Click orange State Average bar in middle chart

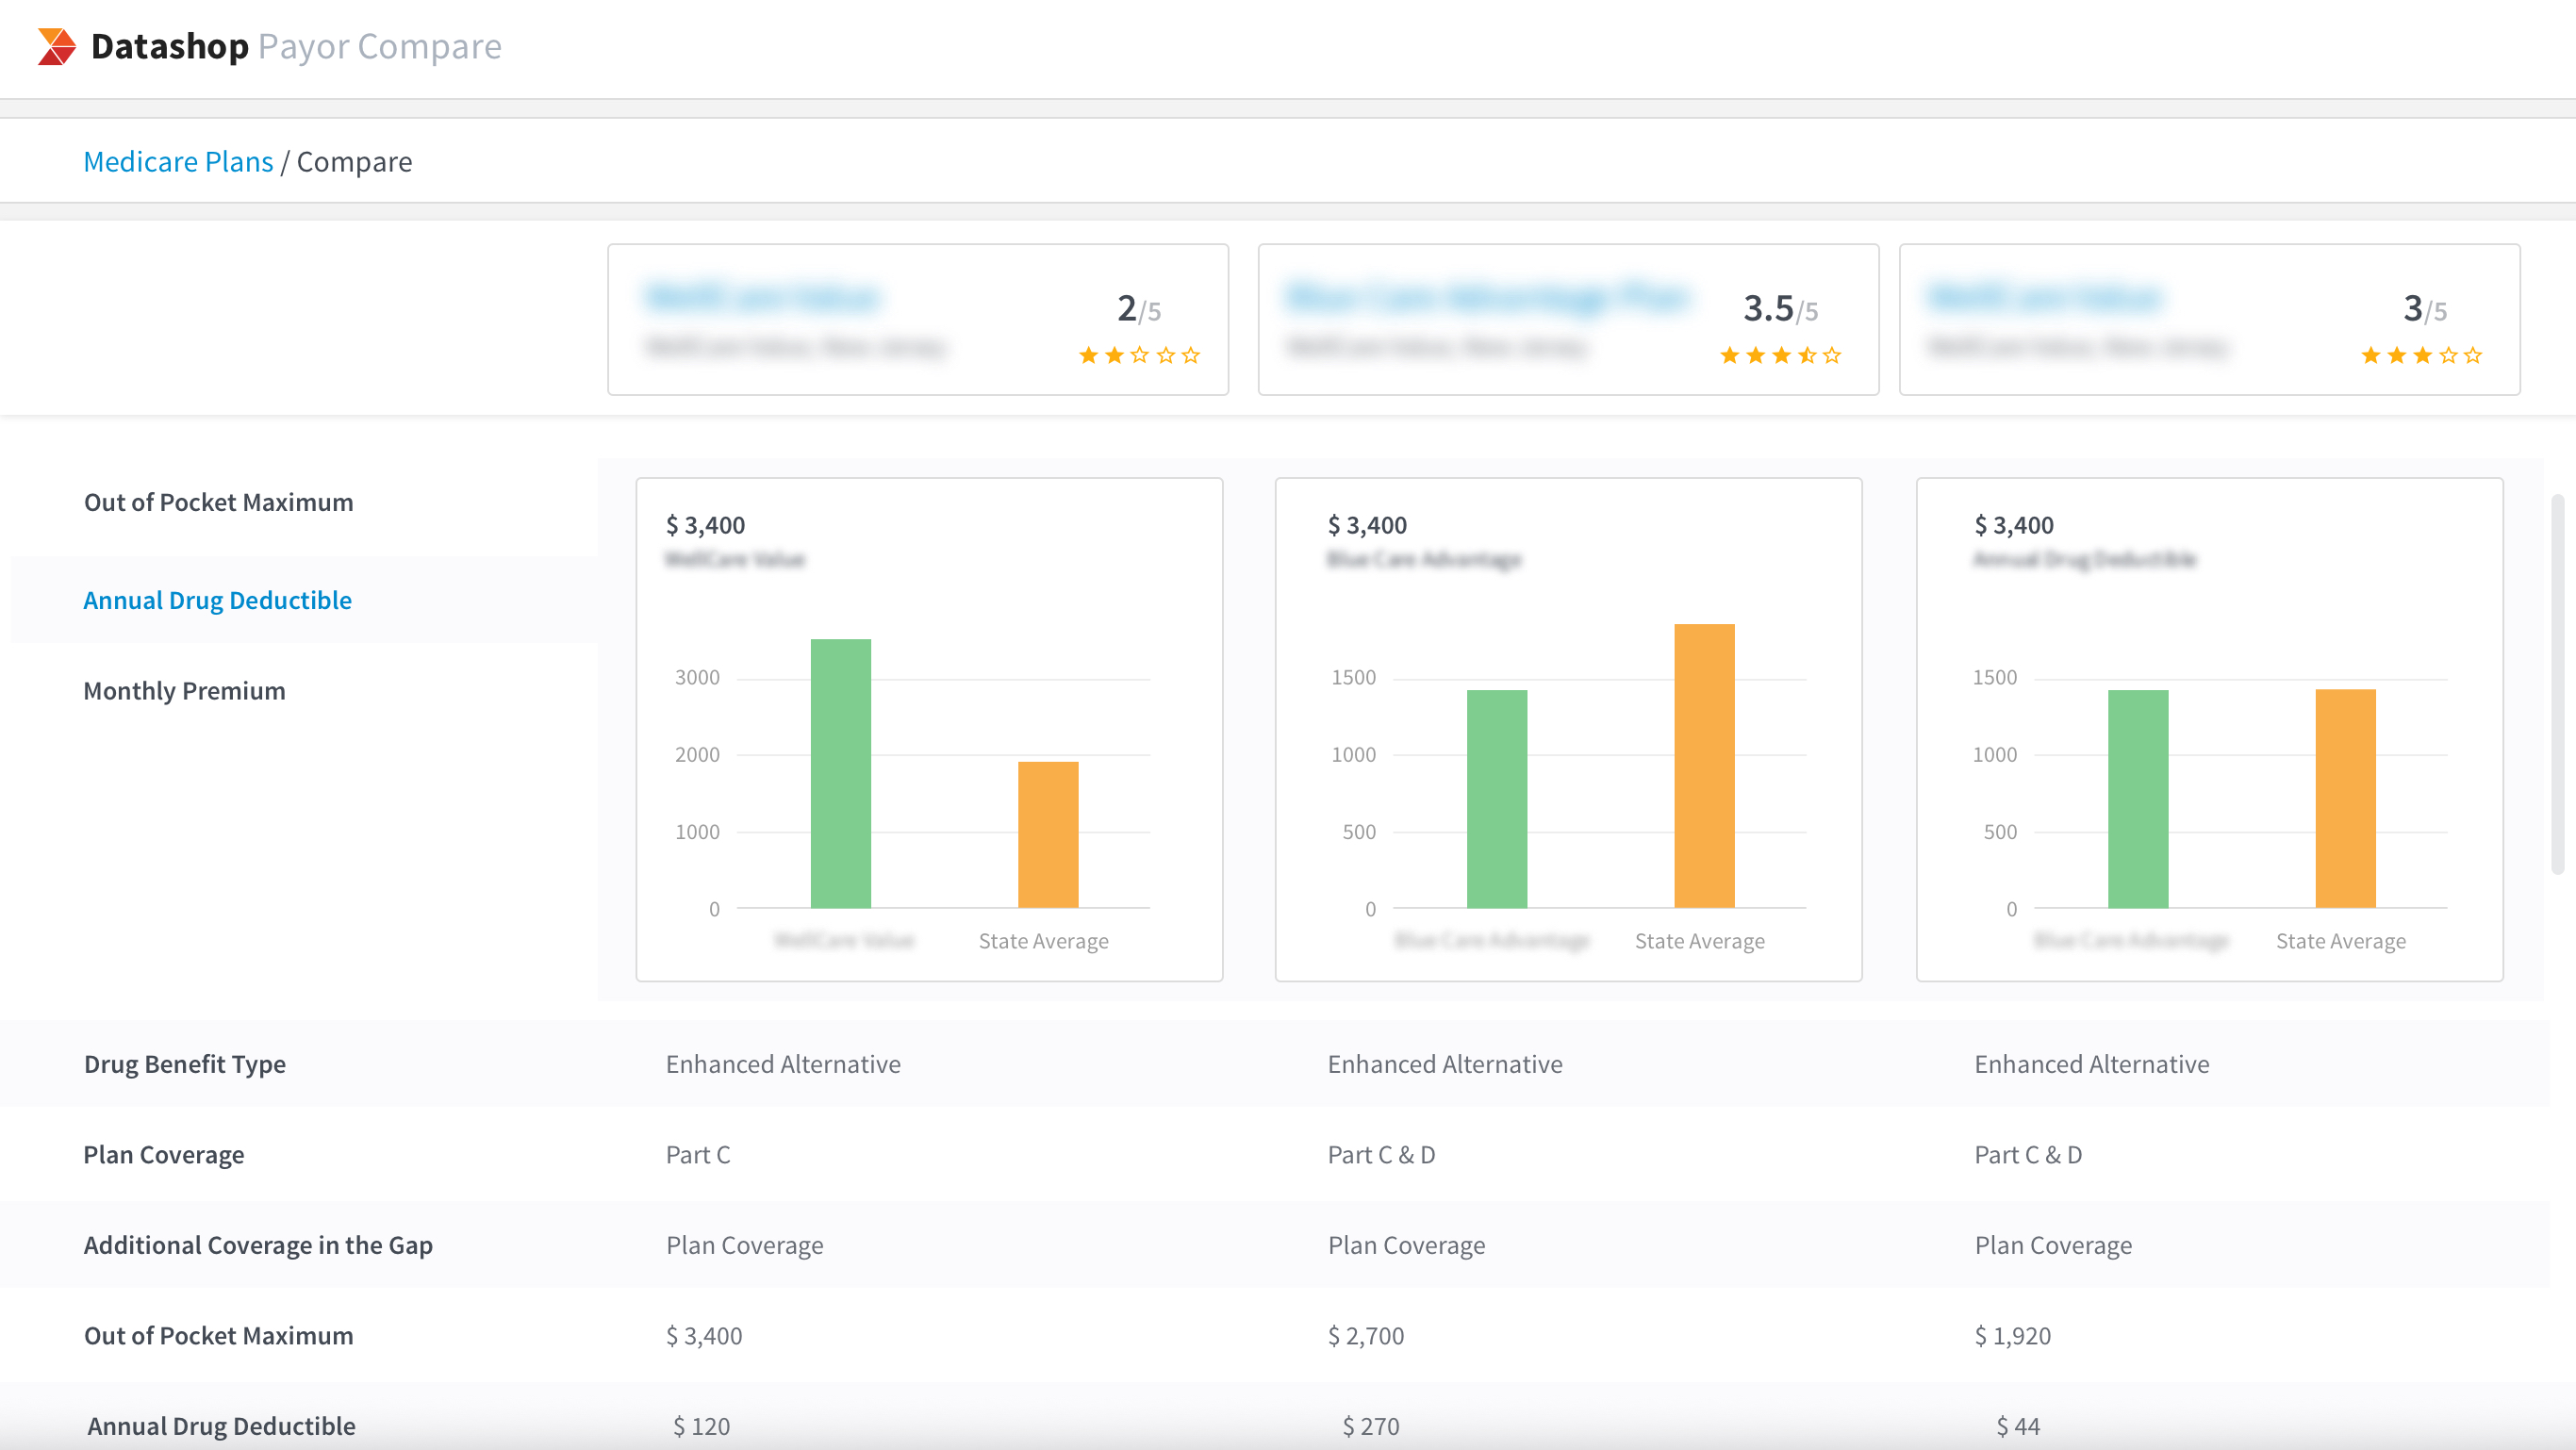(x=1704, y=765)
